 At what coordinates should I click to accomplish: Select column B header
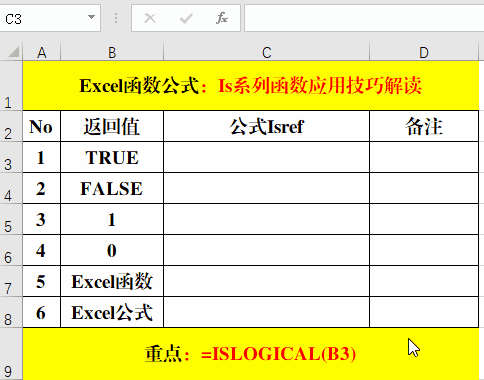tap(112, 52)
